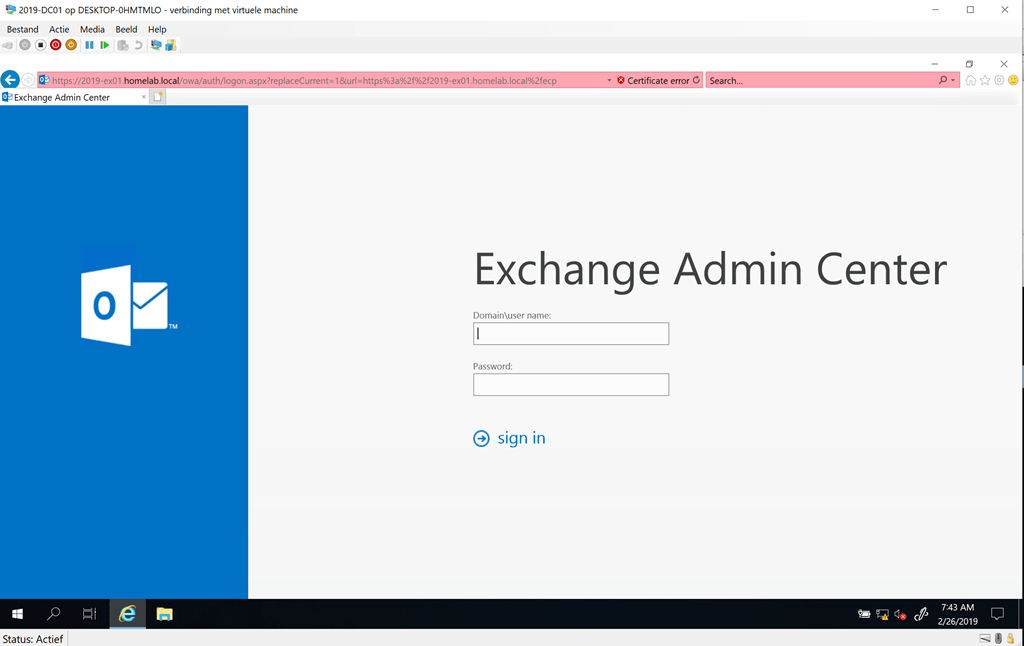The width and height of the screenshot is (1024, 646).
Task: Unmute the speaker in the system tray
Action: coord(899,614)
